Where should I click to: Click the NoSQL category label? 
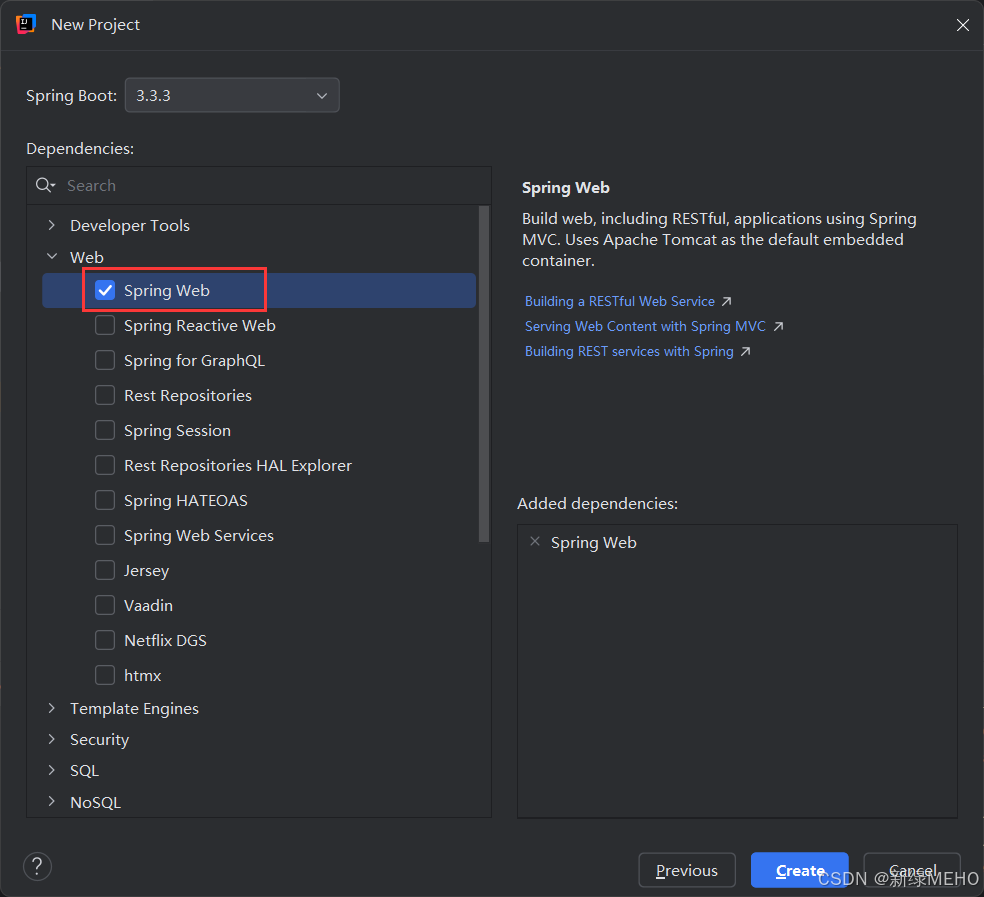(95, 802)
